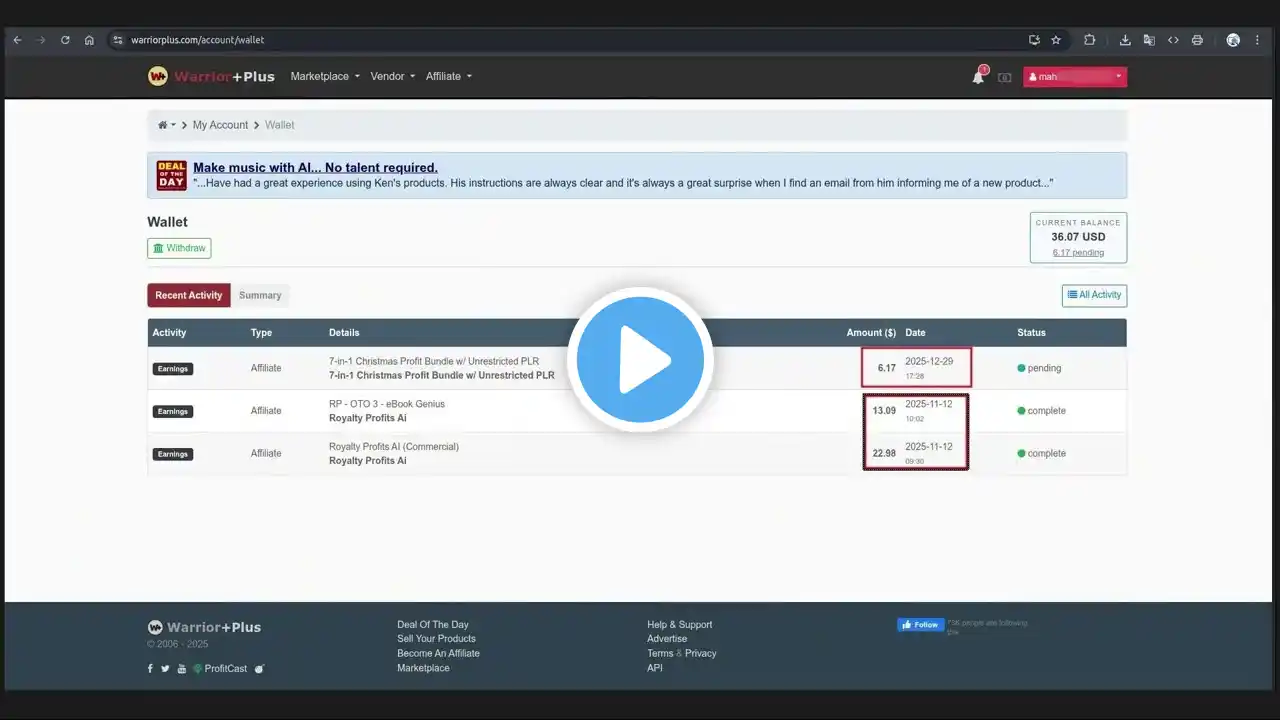The width and height of the screenshot is (1280, 720).
Task: Open the browser home page icon
Action: [89, 40]
